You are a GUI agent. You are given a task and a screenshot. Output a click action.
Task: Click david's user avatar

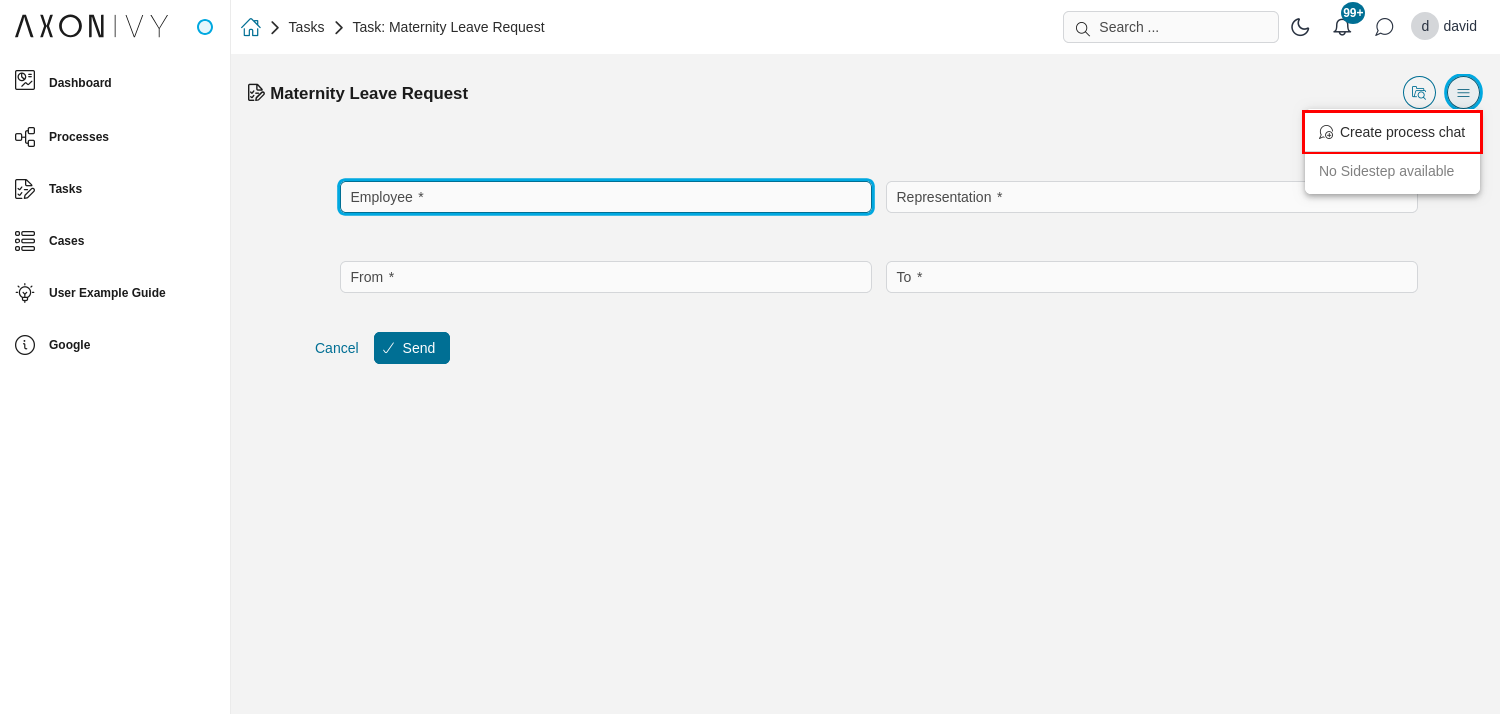point(1424,26)
